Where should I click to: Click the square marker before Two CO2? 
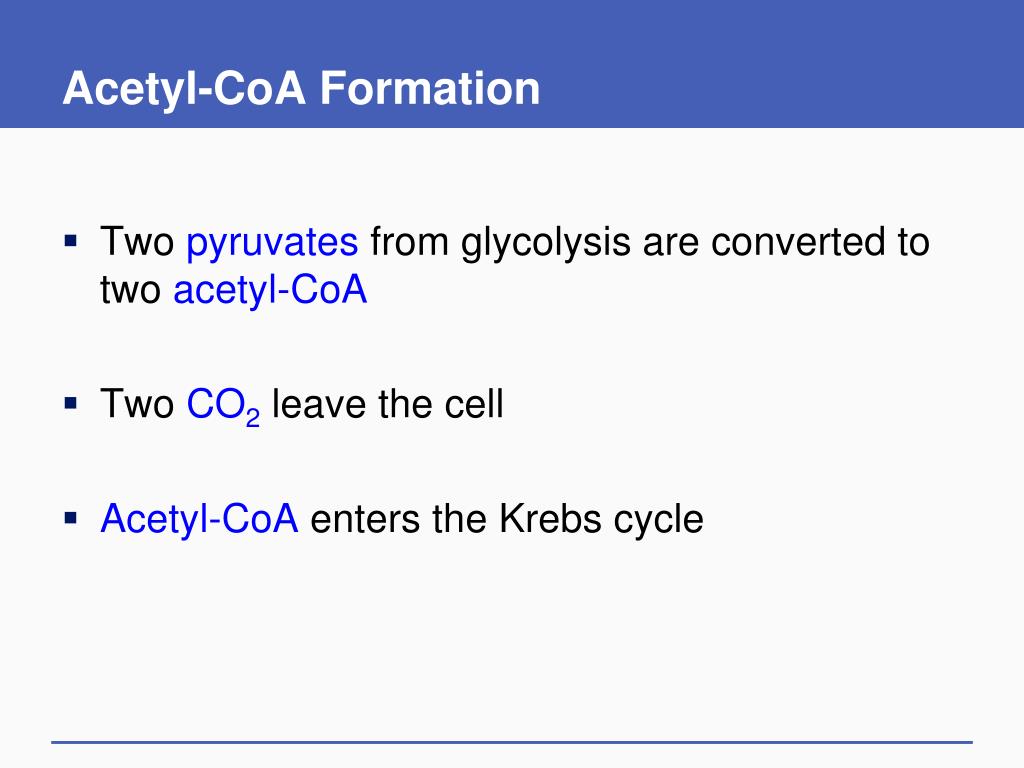[x=71, y=404]
